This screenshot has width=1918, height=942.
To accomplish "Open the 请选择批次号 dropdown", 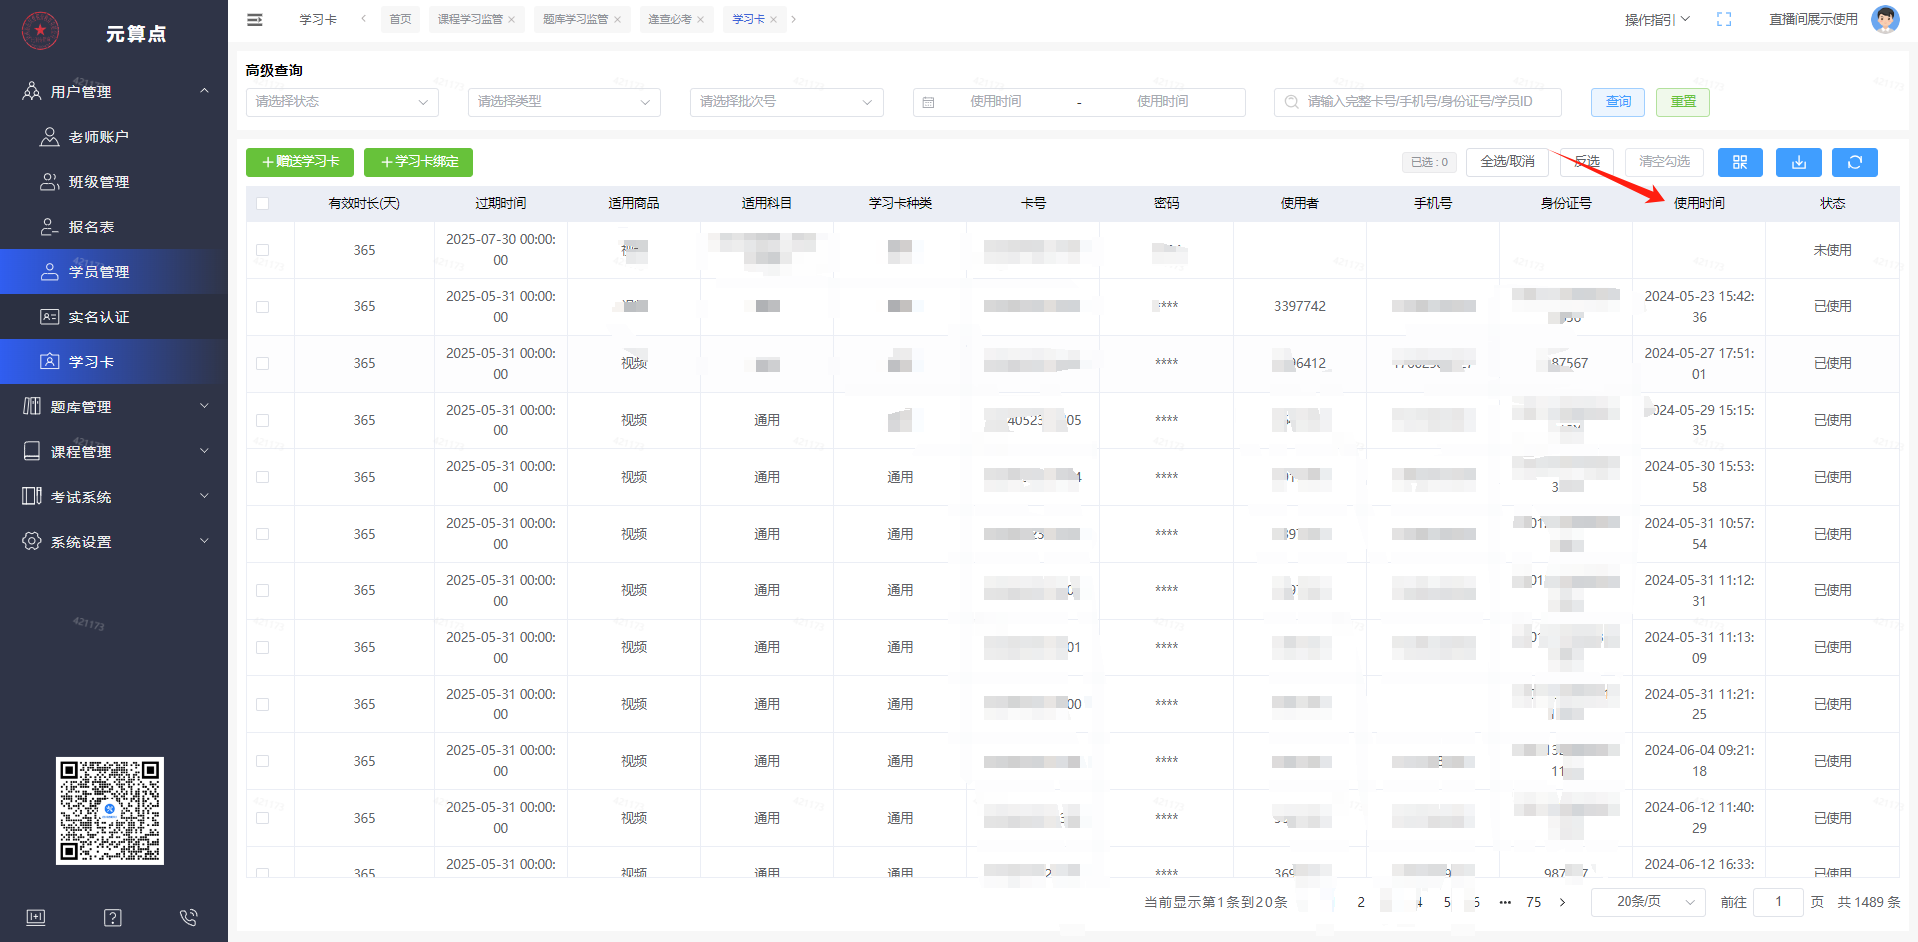I will [786, 102].
